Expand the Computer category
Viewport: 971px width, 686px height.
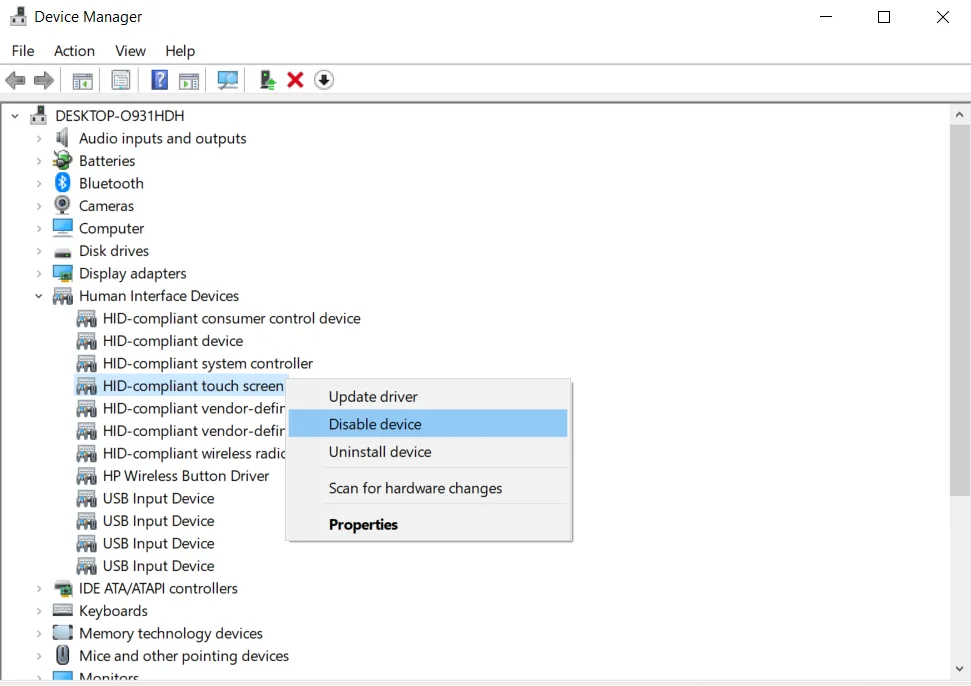(x=39, y=228)
